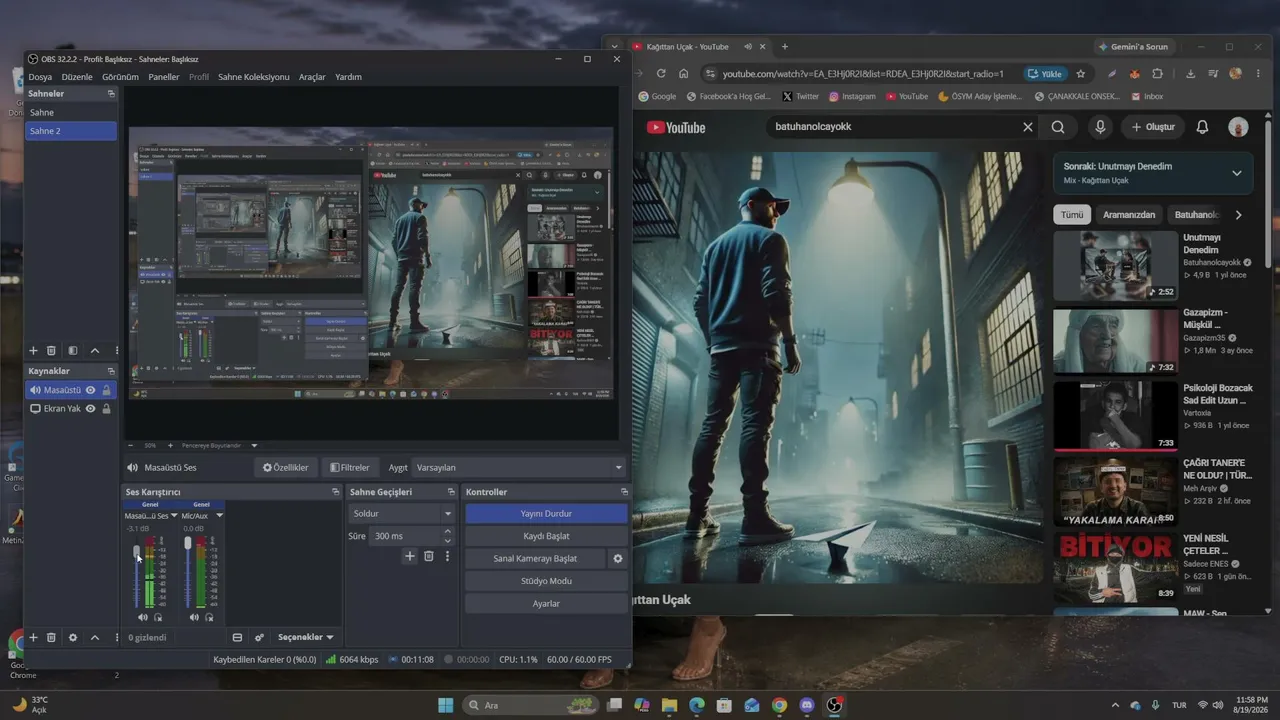The height and width of the screenshot is (720, 1280).
Task: Click Yayını Durdur to stop streaming
Action: 546,513
